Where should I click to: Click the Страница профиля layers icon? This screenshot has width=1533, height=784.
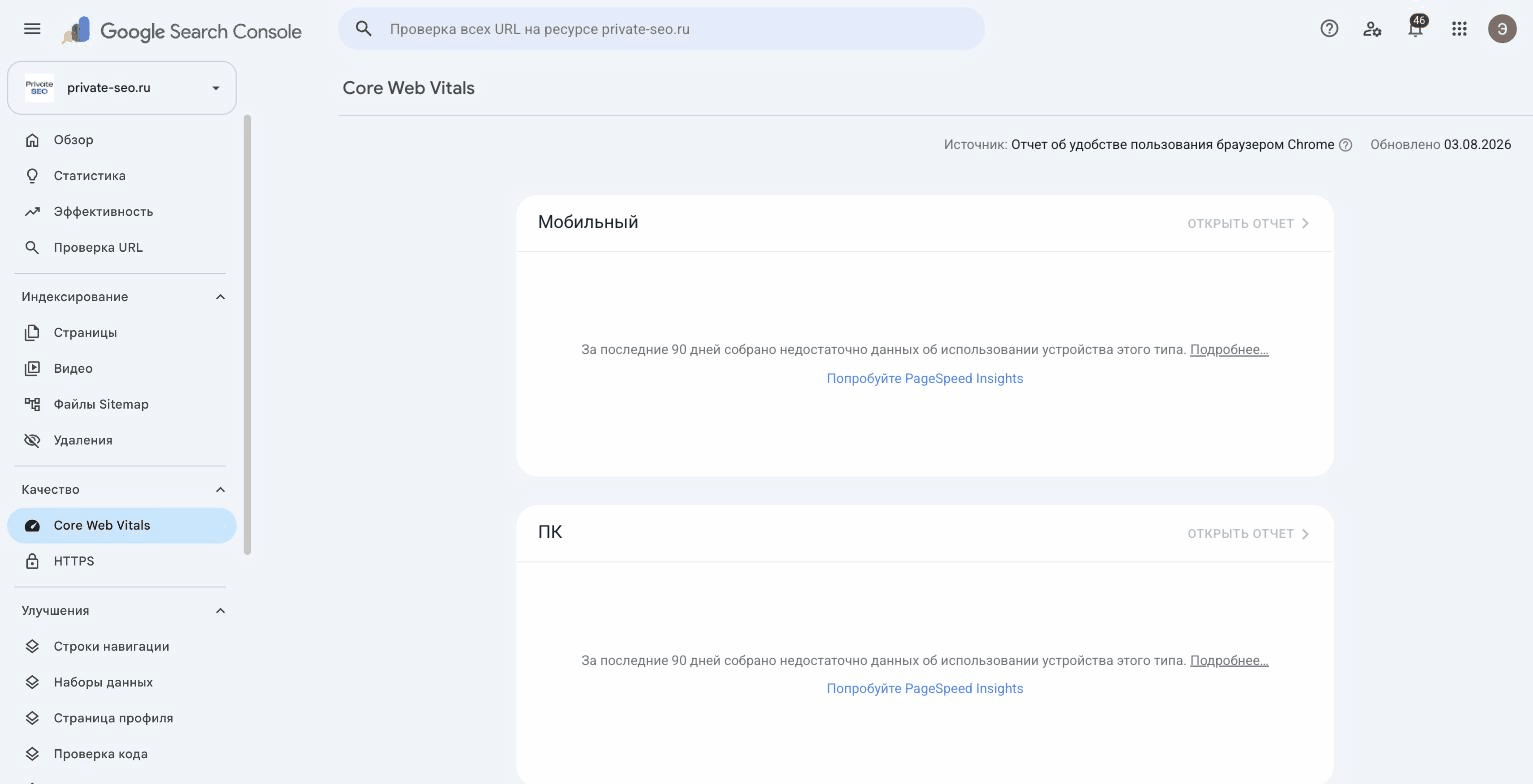[x=32, y=719]
